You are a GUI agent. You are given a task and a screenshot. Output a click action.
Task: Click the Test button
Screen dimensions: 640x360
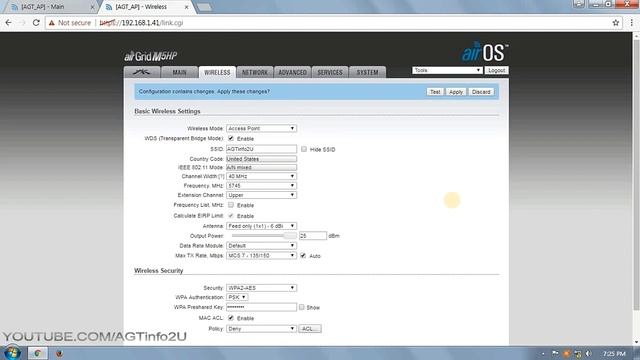tap(435, 92)
